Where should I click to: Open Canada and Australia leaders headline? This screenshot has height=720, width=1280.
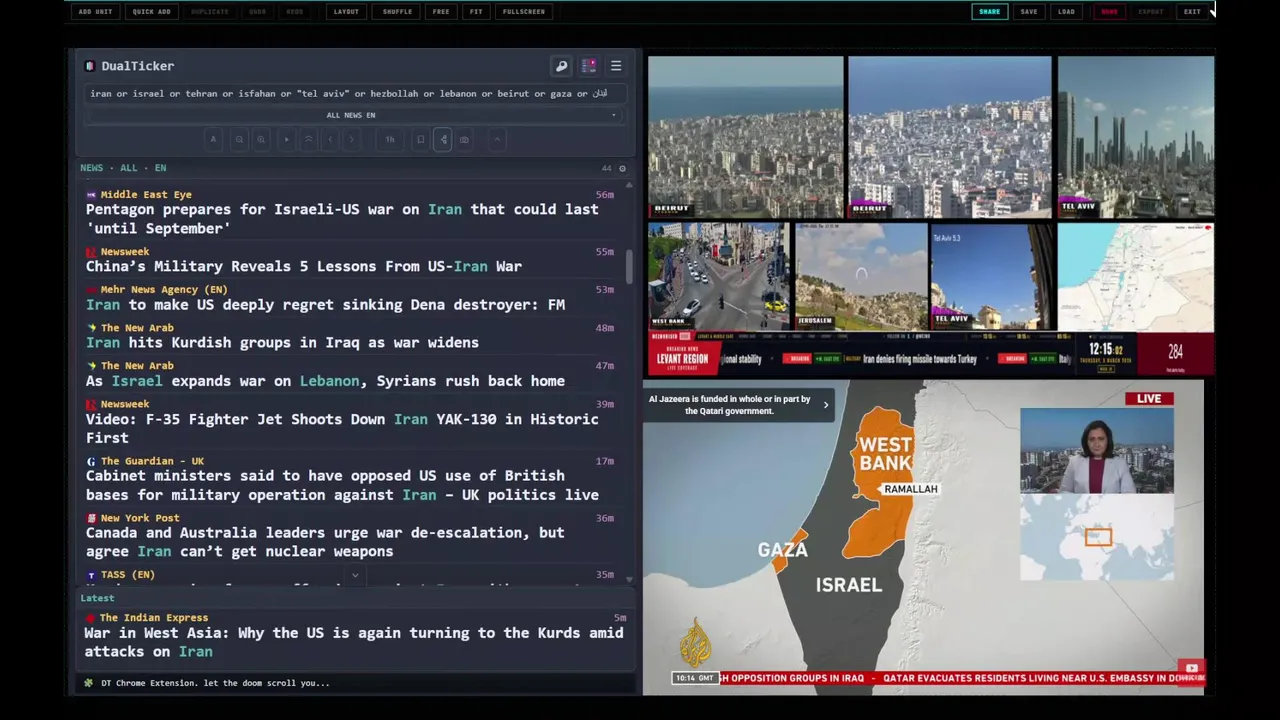coord(325,542)
